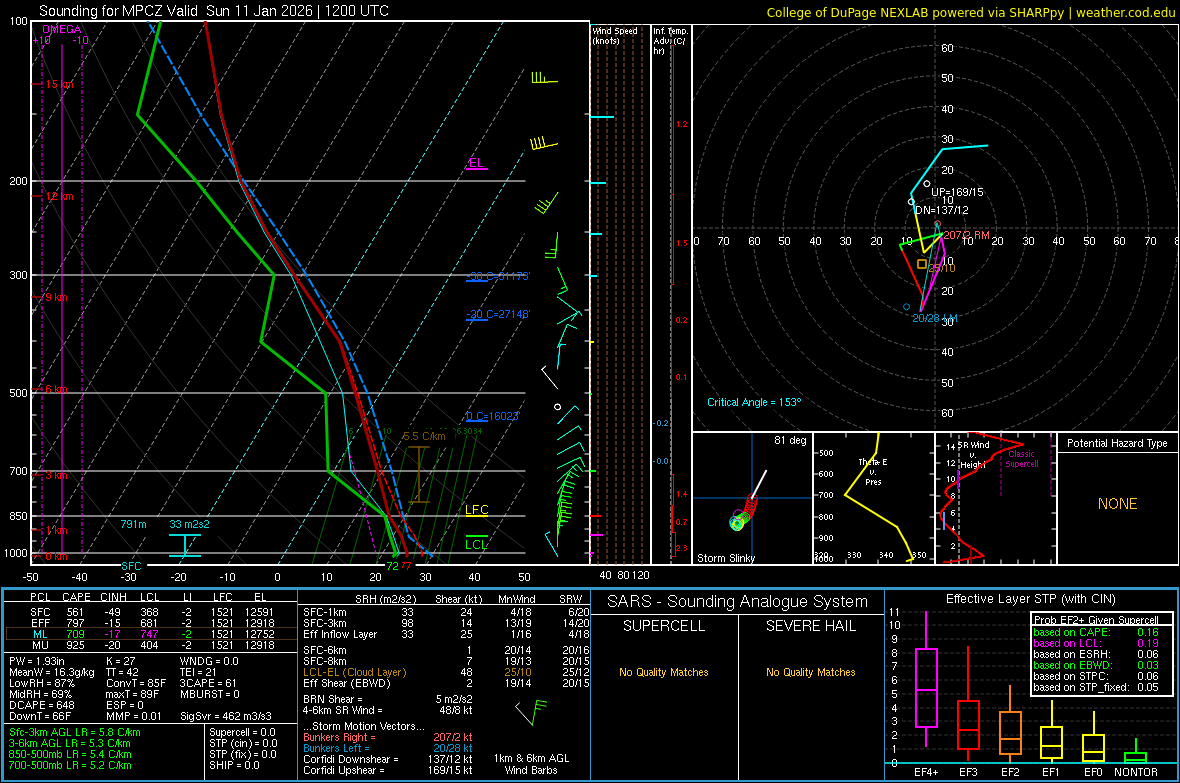Click the 'Eff Shear (EBWD)' row label

coord(347,683)
